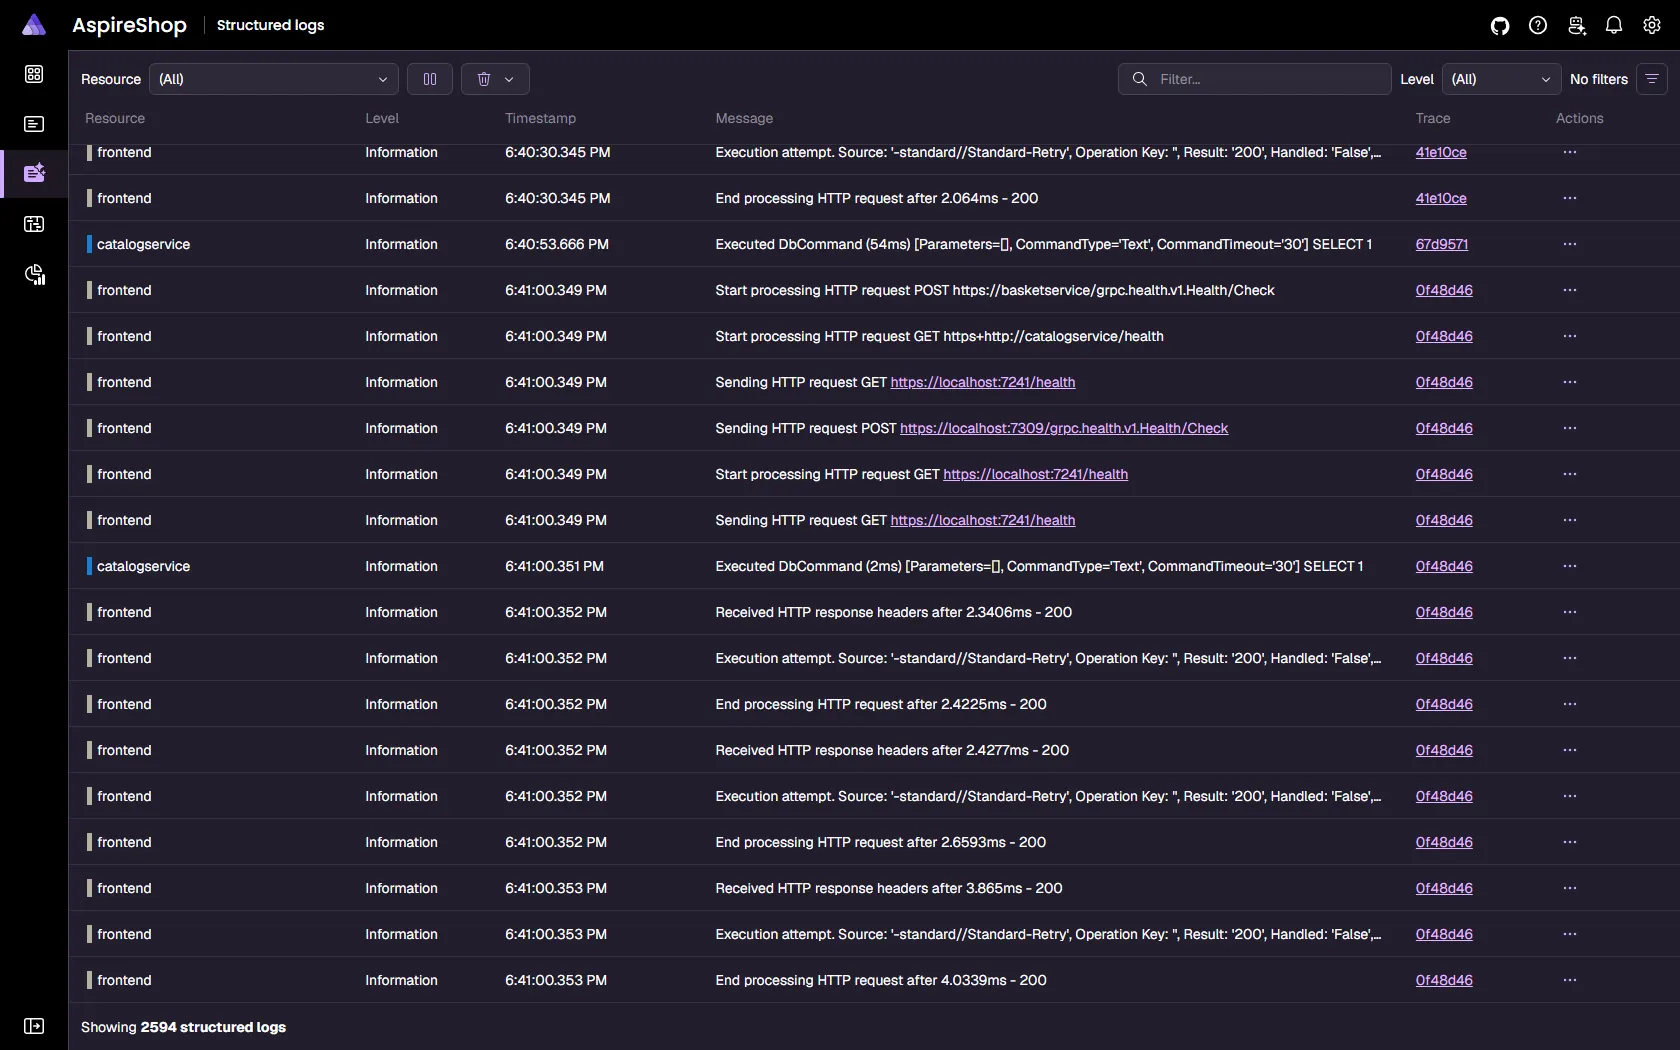Open actions menu for End processing 2.4225ms row

click(x=1570, y=704)
